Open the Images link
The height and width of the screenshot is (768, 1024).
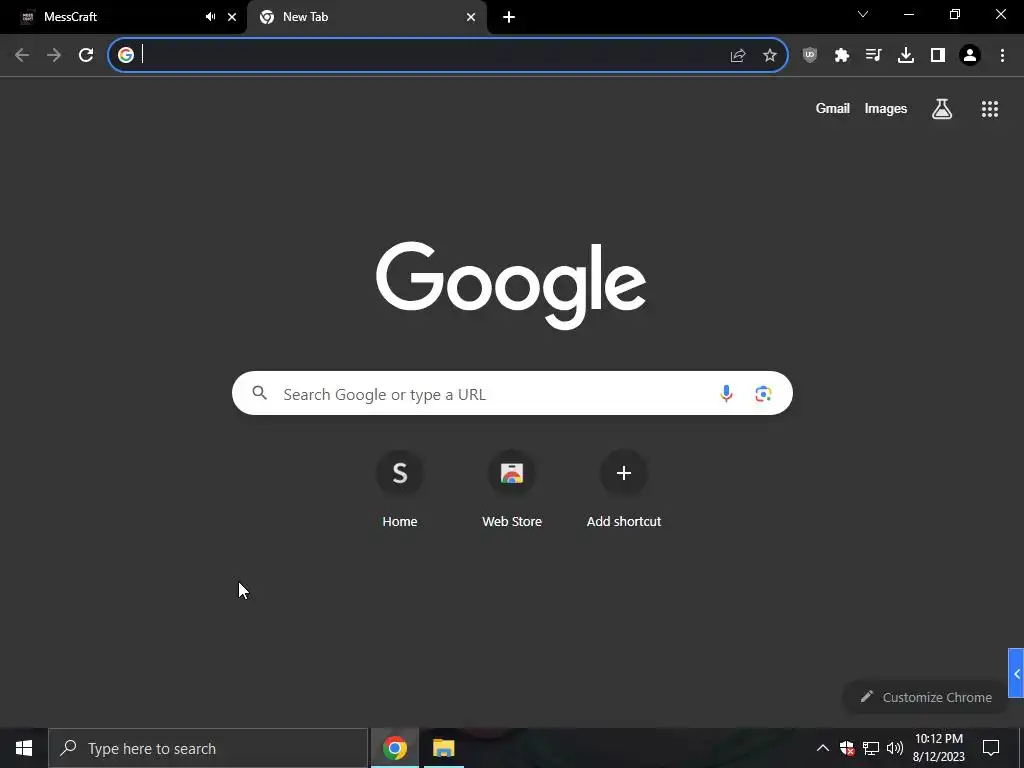click(886, 108)
